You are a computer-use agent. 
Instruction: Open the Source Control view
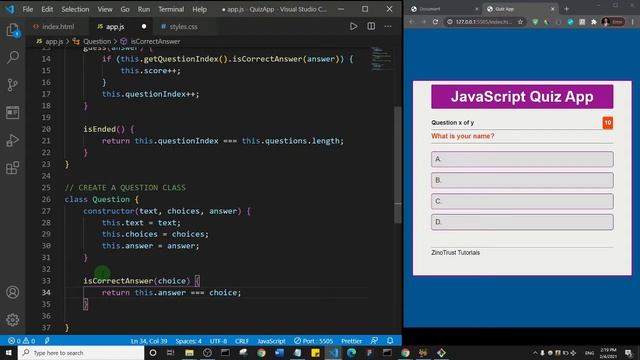[13, 84]
